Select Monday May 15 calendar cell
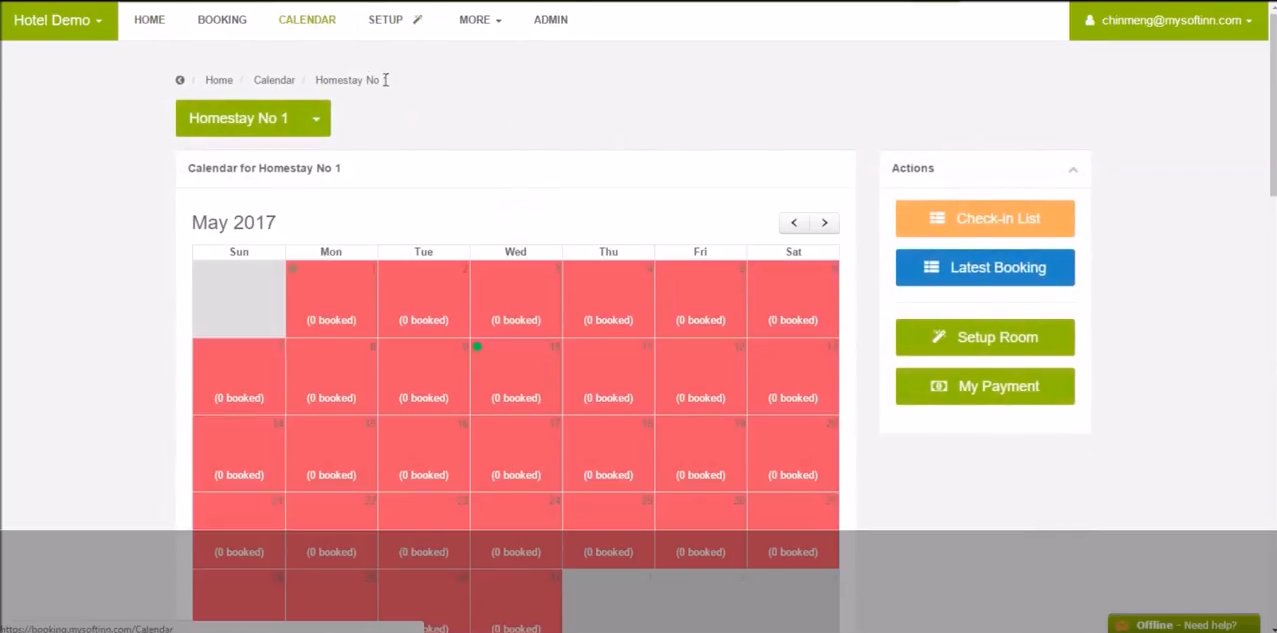This screenshot has width=1277, height=633. 331,453
